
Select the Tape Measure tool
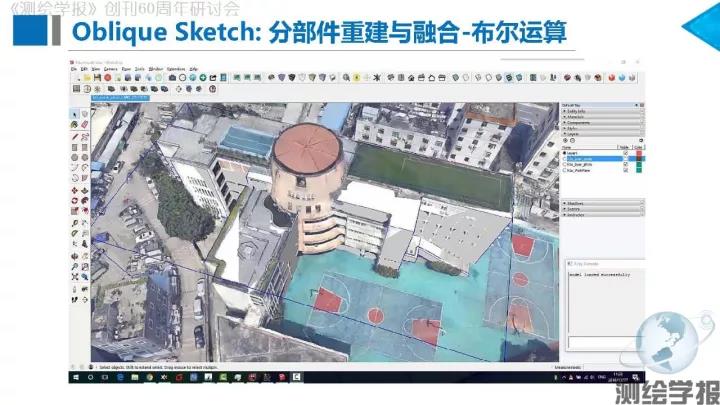[75, 223]
